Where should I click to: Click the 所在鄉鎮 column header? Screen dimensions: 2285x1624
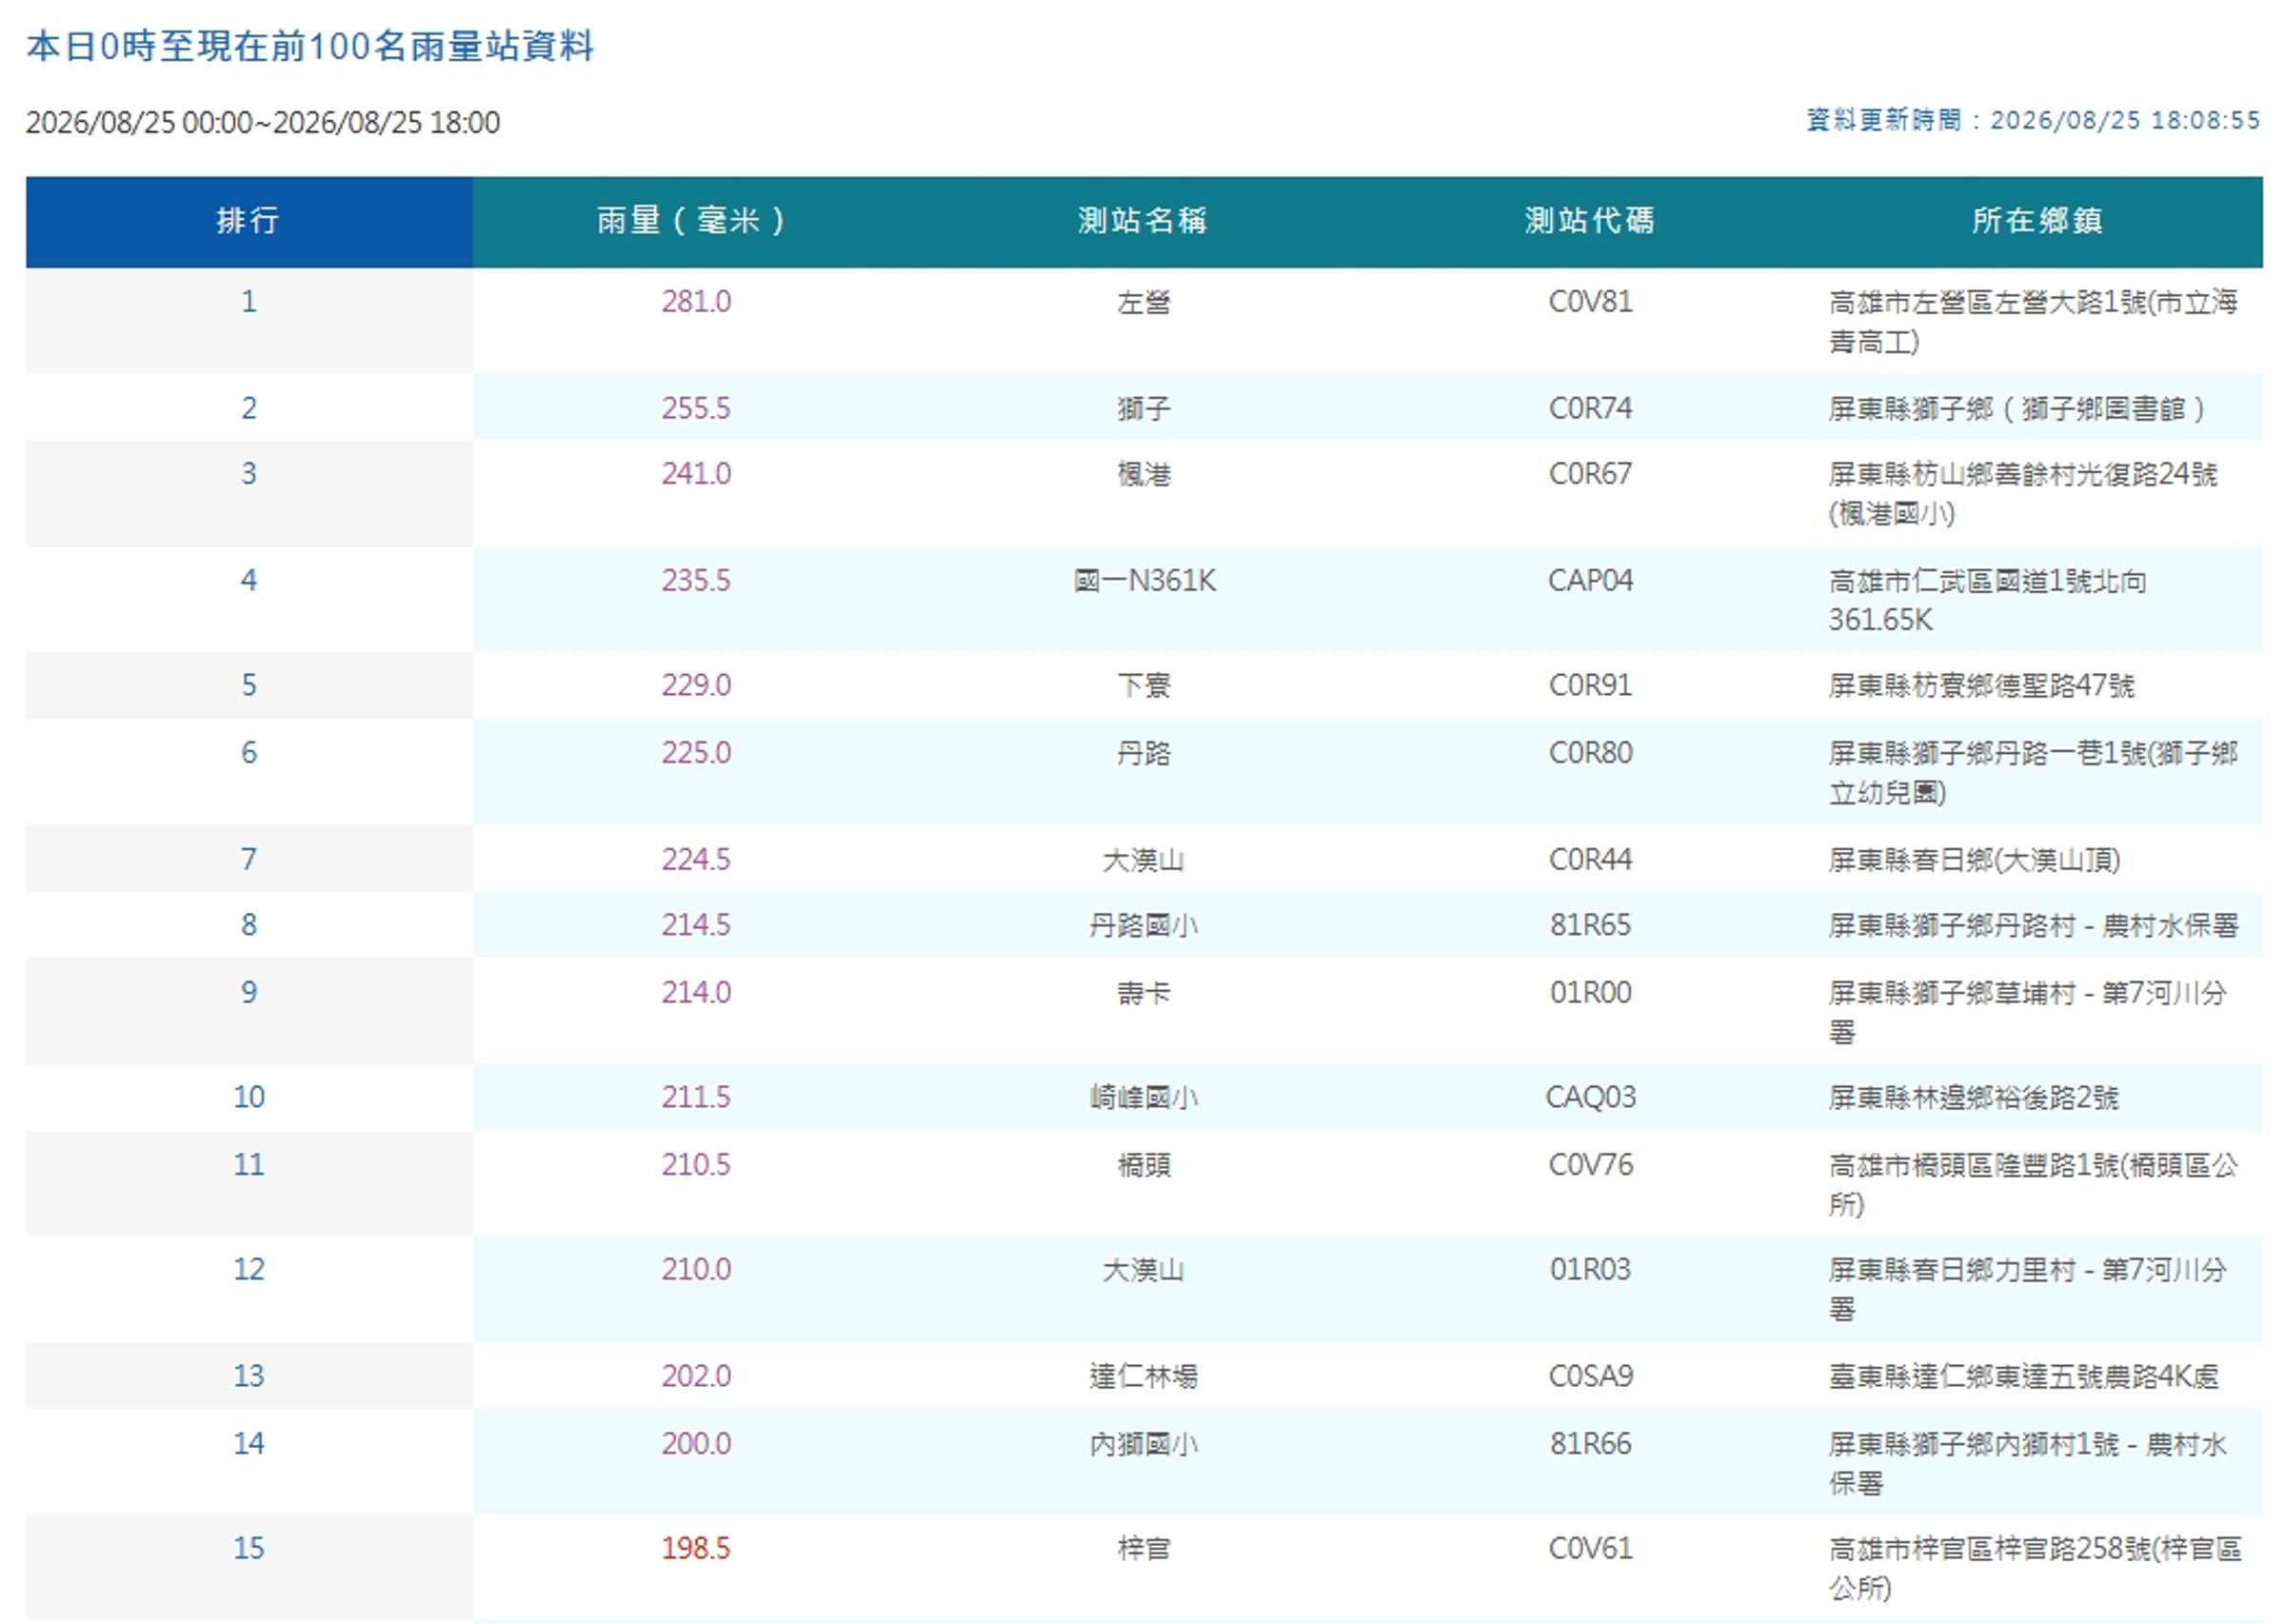pos(2038,221)
